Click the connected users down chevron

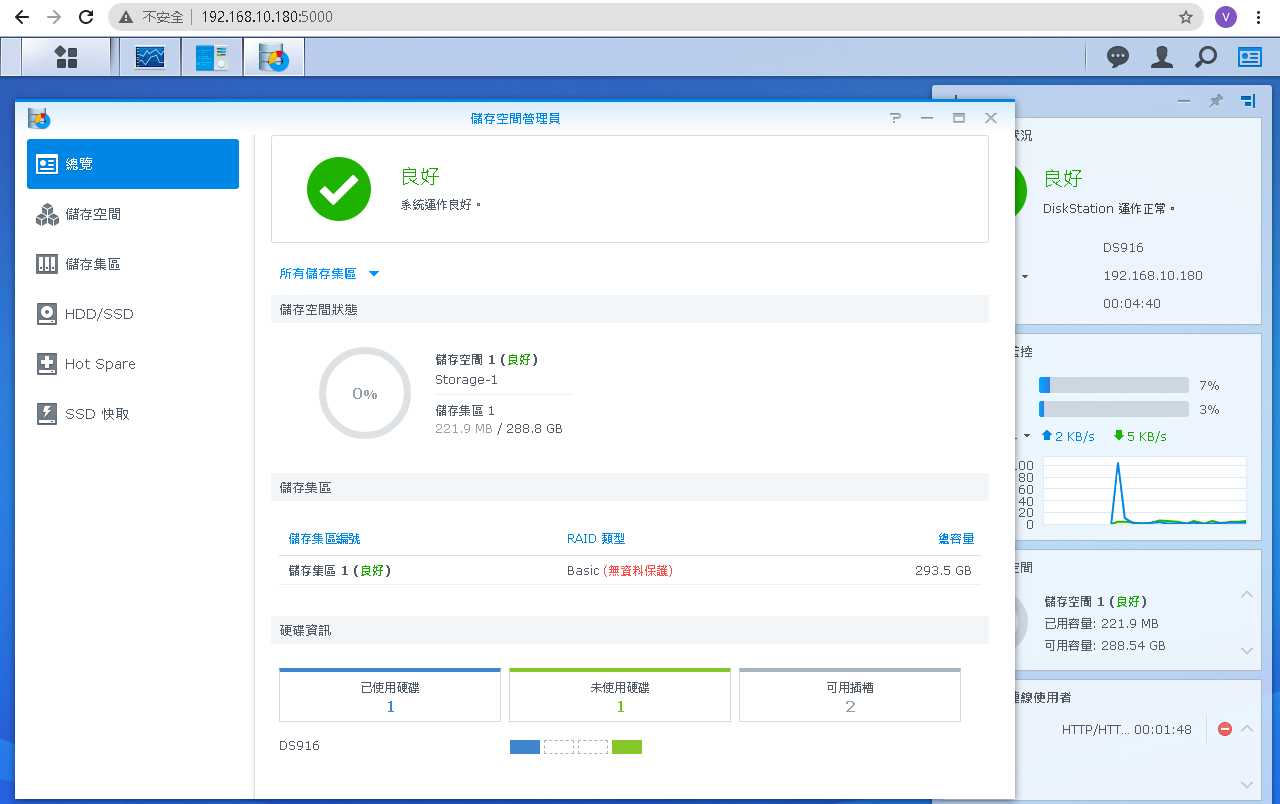pos(1247,785)
